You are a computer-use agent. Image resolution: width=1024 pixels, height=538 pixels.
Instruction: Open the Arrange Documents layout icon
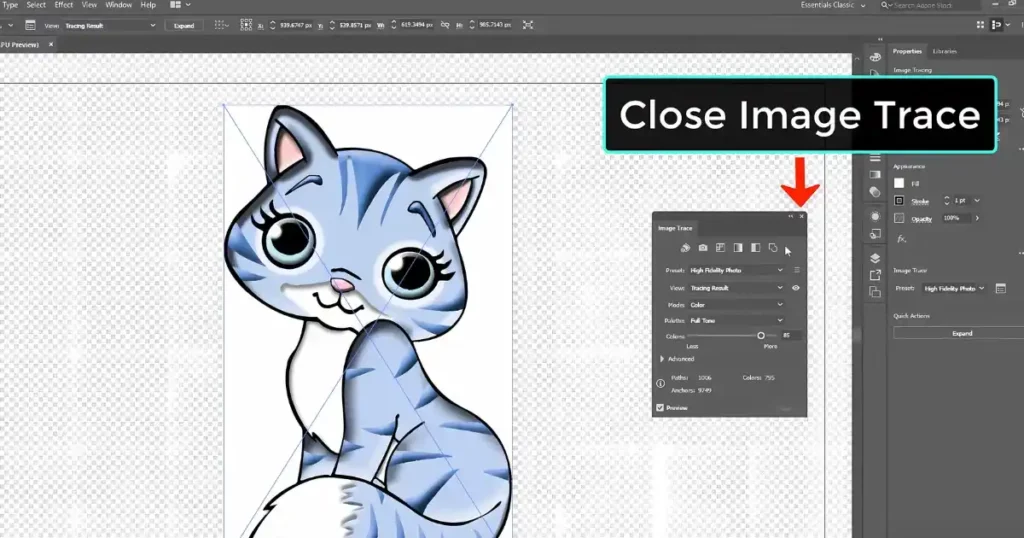[180, 5]
